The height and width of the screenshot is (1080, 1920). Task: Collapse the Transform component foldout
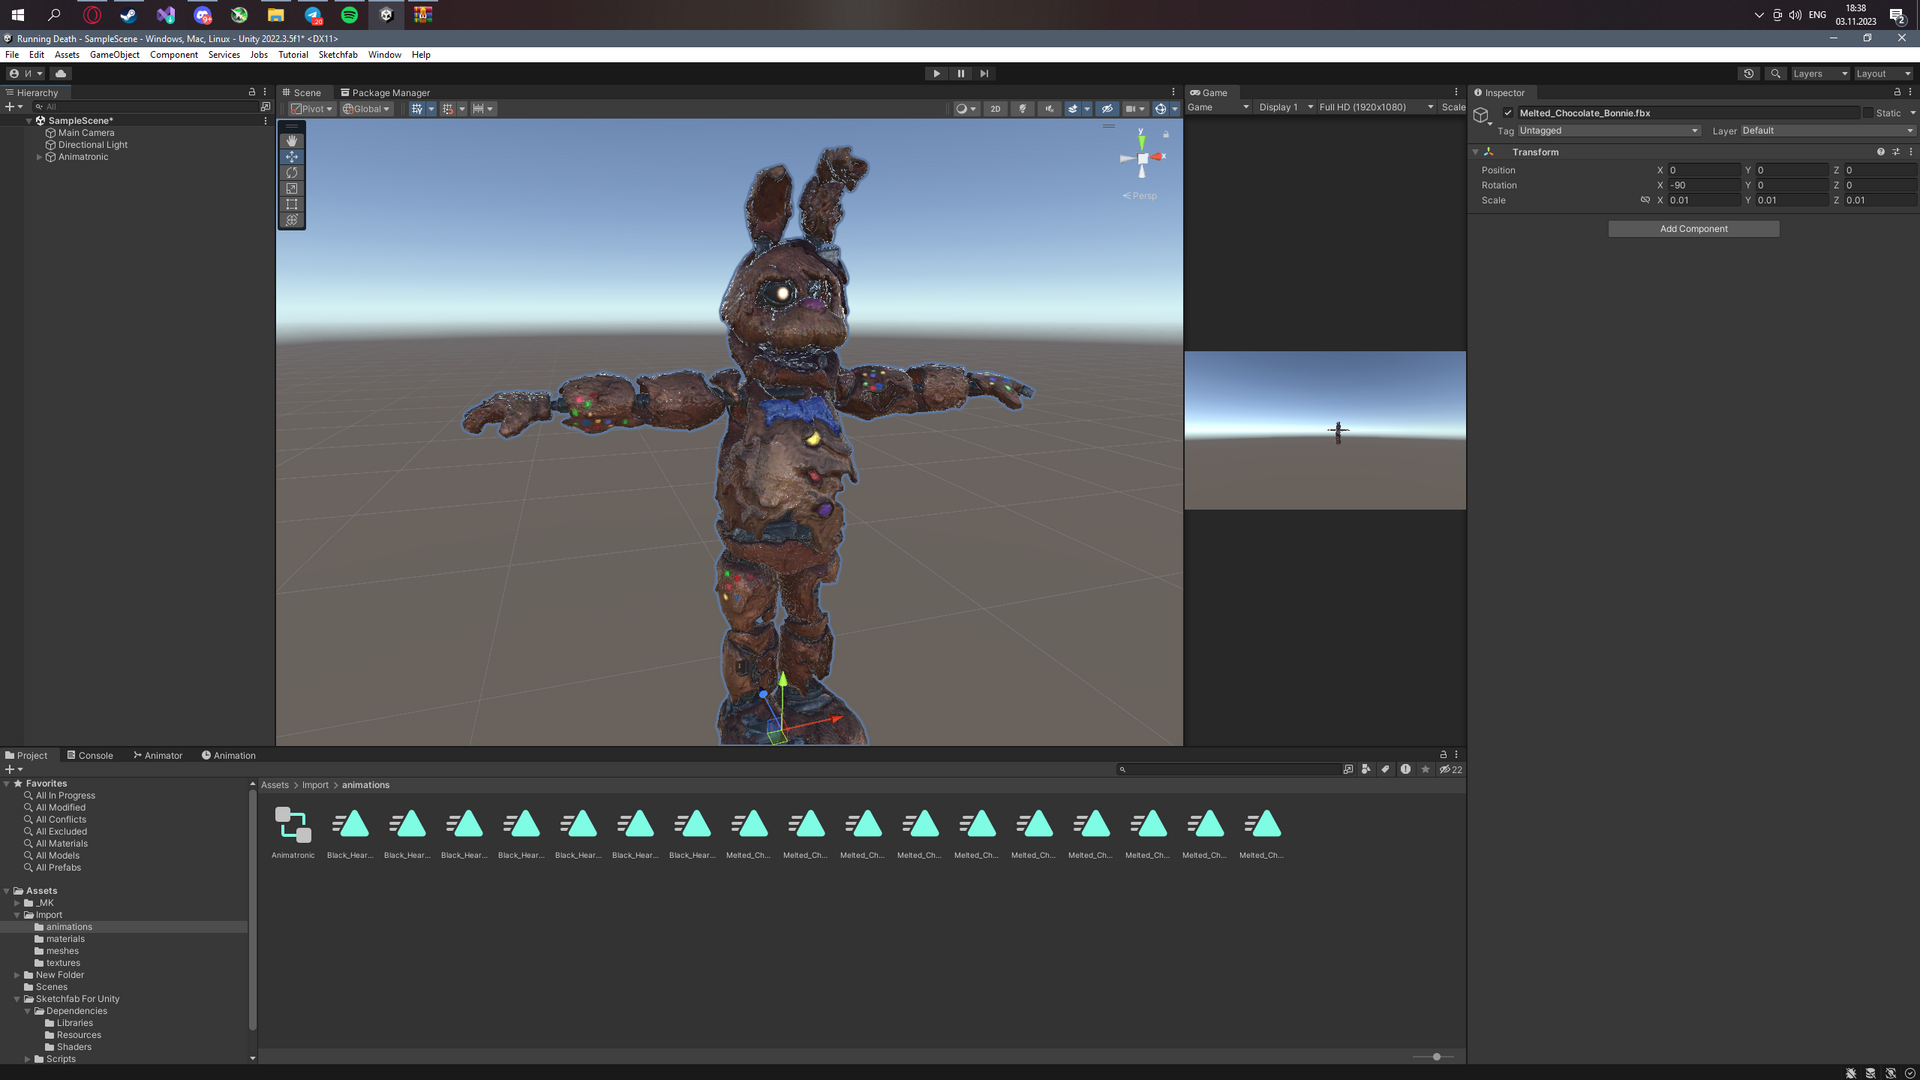1475,152
